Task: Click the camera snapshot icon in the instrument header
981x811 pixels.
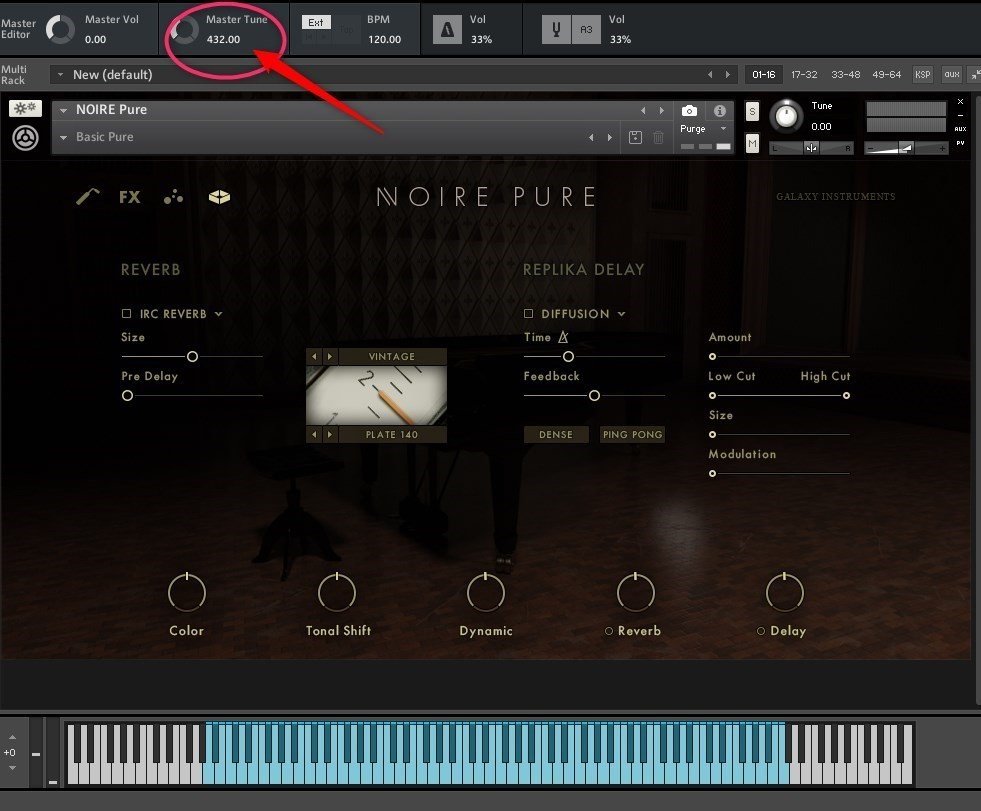Action: [x=688, y=112]
